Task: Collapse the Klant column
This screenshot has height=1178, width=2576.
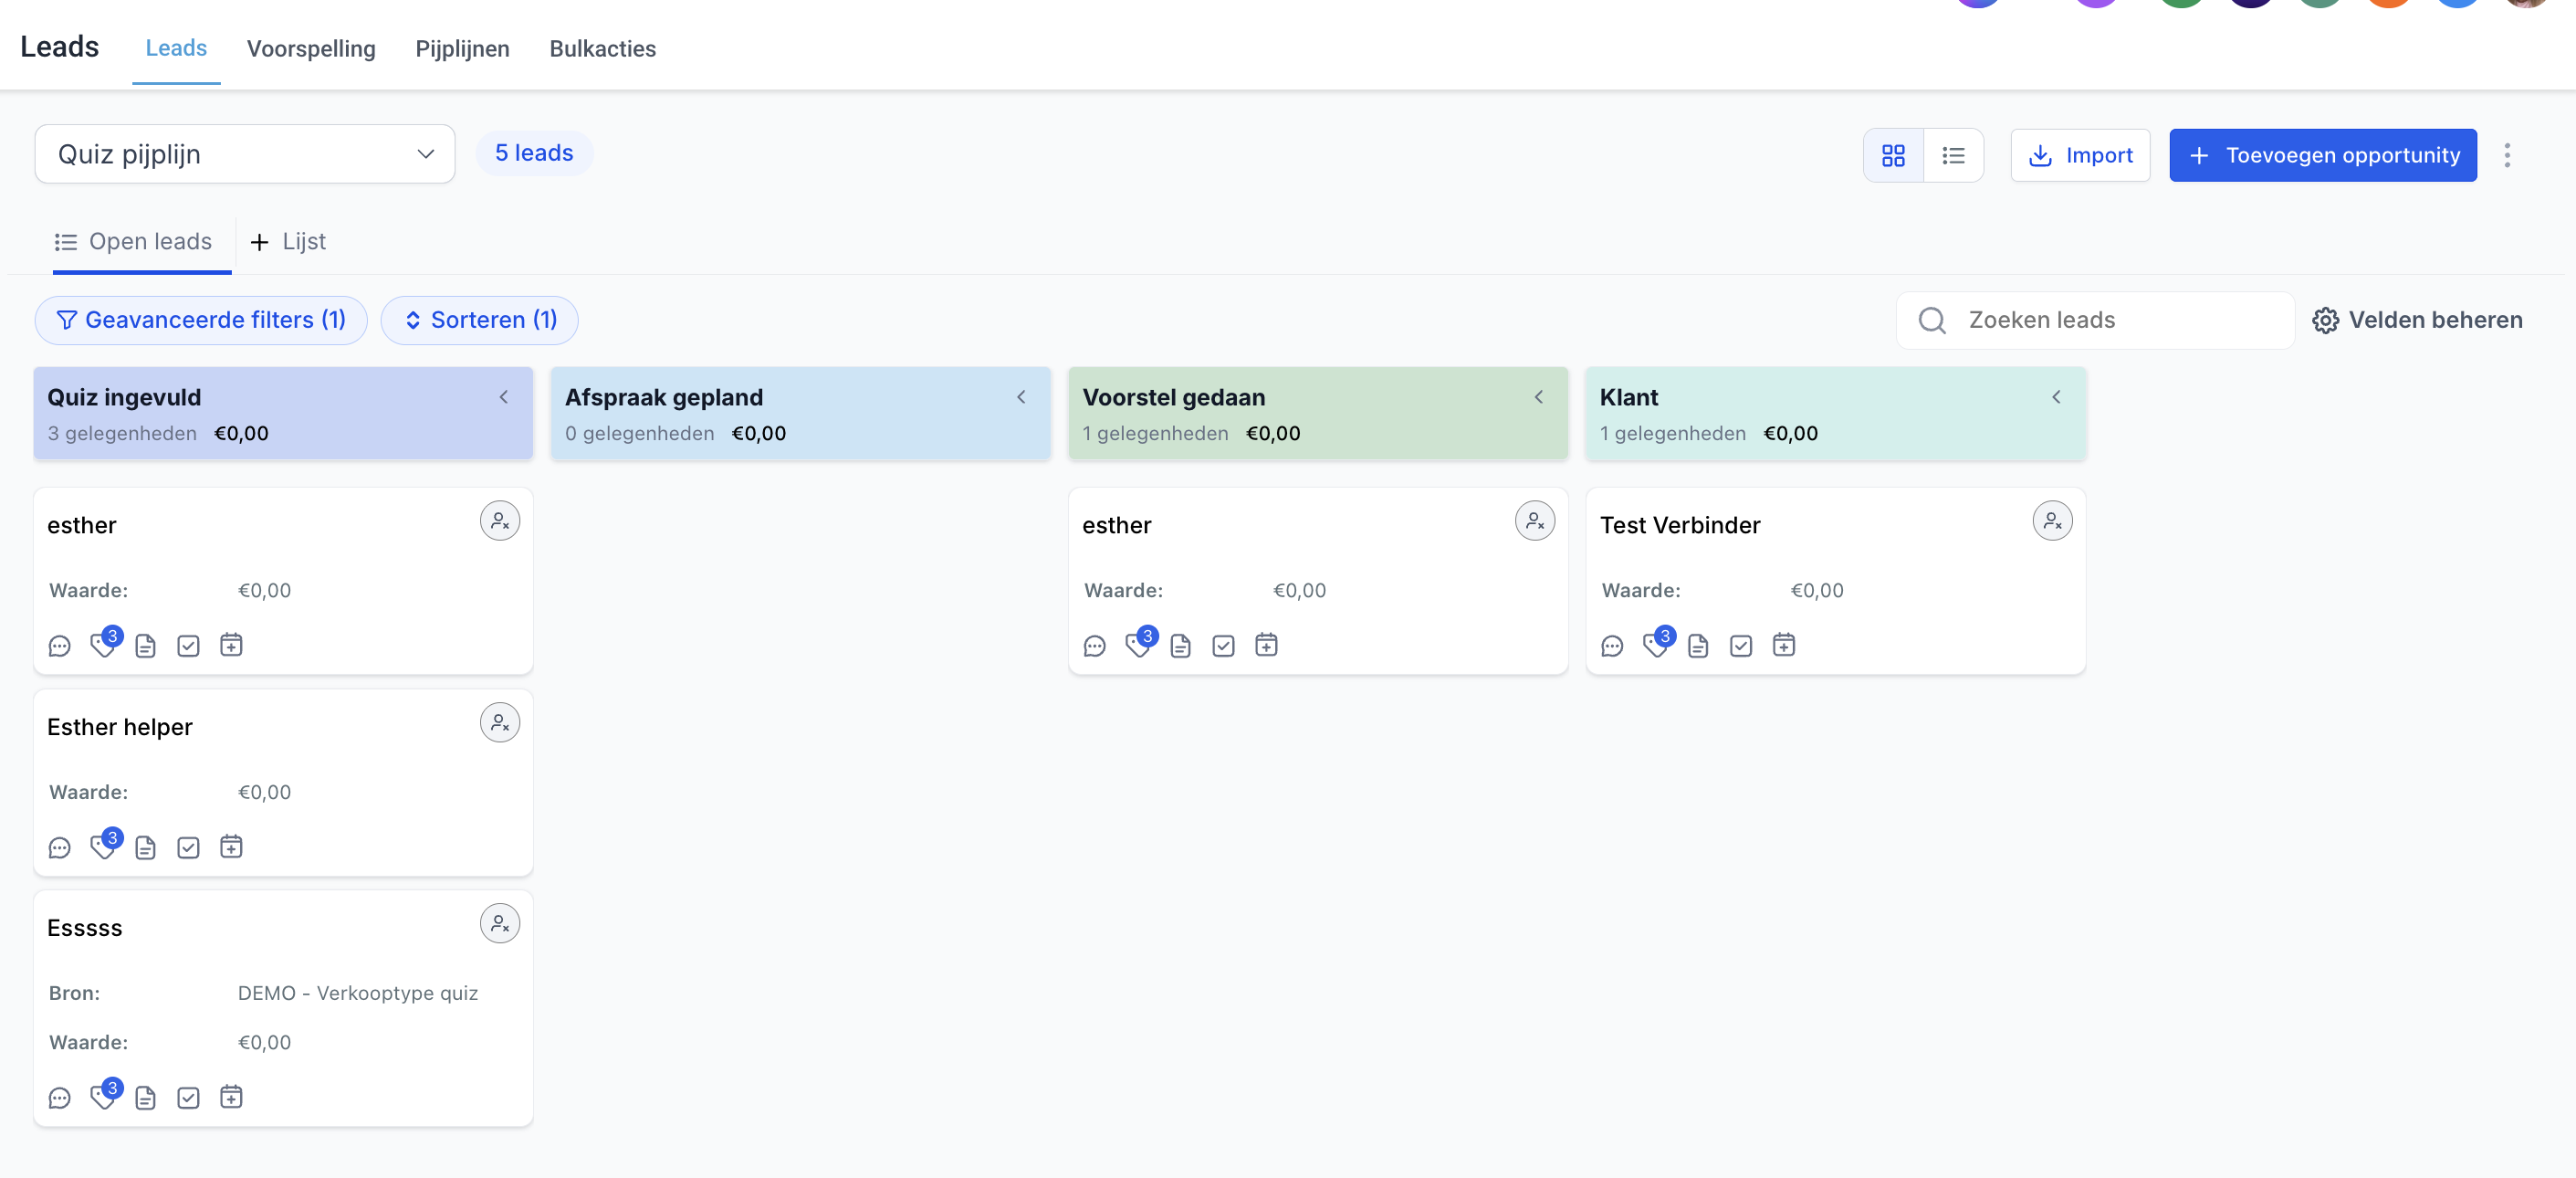Action: click(x=2056, y=397)
